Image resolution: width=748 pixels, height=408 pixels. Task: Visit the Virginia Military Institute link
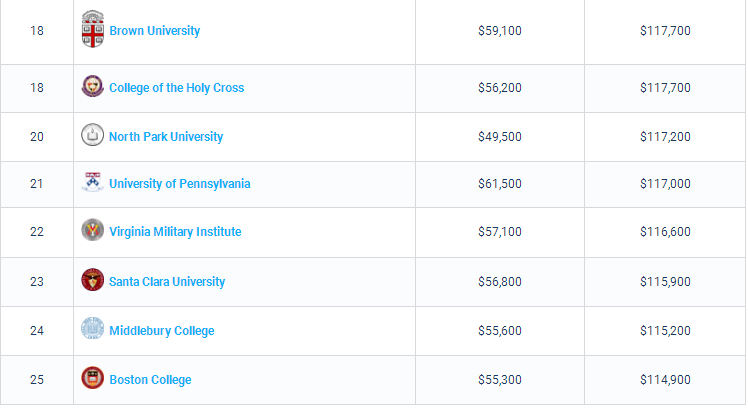pos(175,232)
